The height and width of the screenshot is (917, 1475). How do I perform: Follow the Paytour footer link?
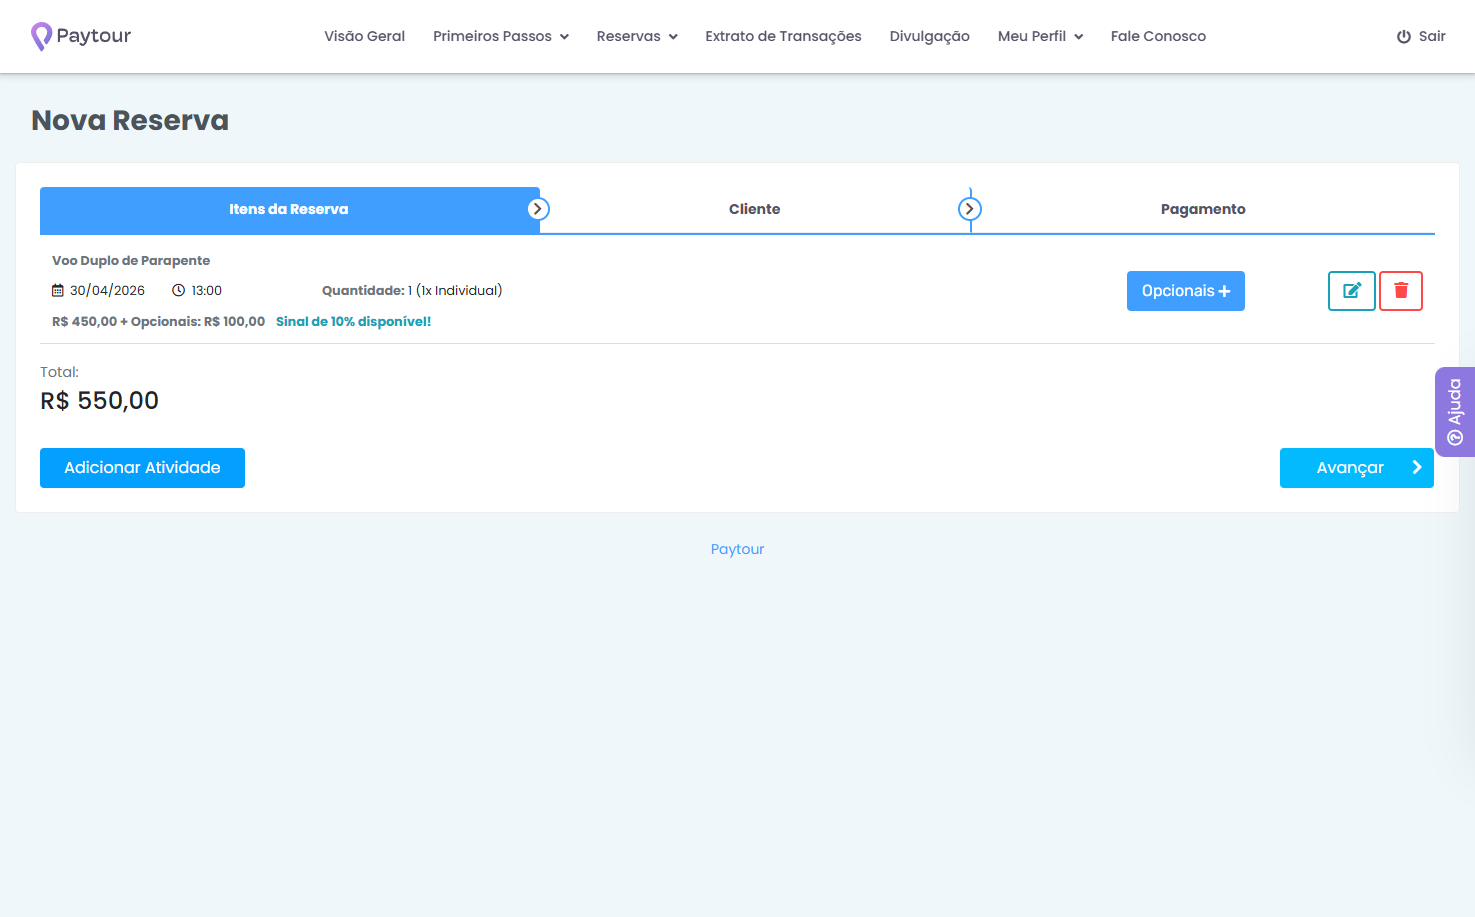(x=737, y=549)
